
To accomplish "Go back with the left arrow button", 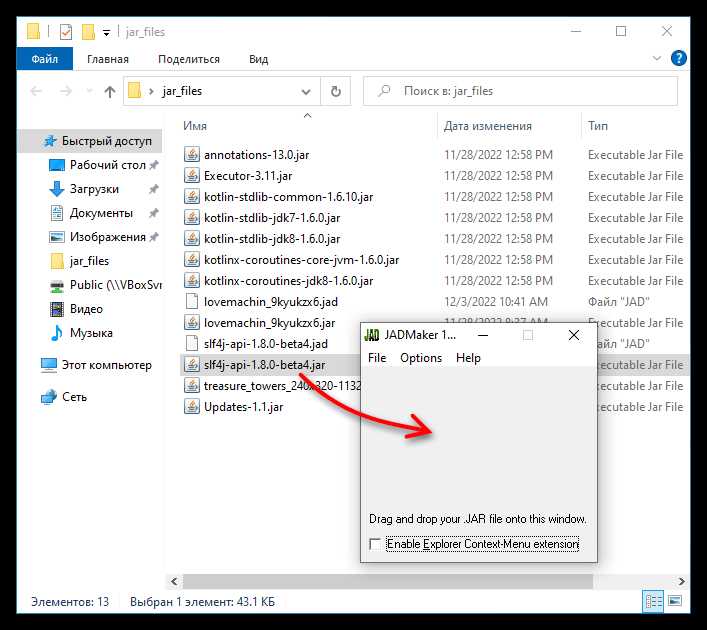I will pyautogui.click(x=36, y=92).
